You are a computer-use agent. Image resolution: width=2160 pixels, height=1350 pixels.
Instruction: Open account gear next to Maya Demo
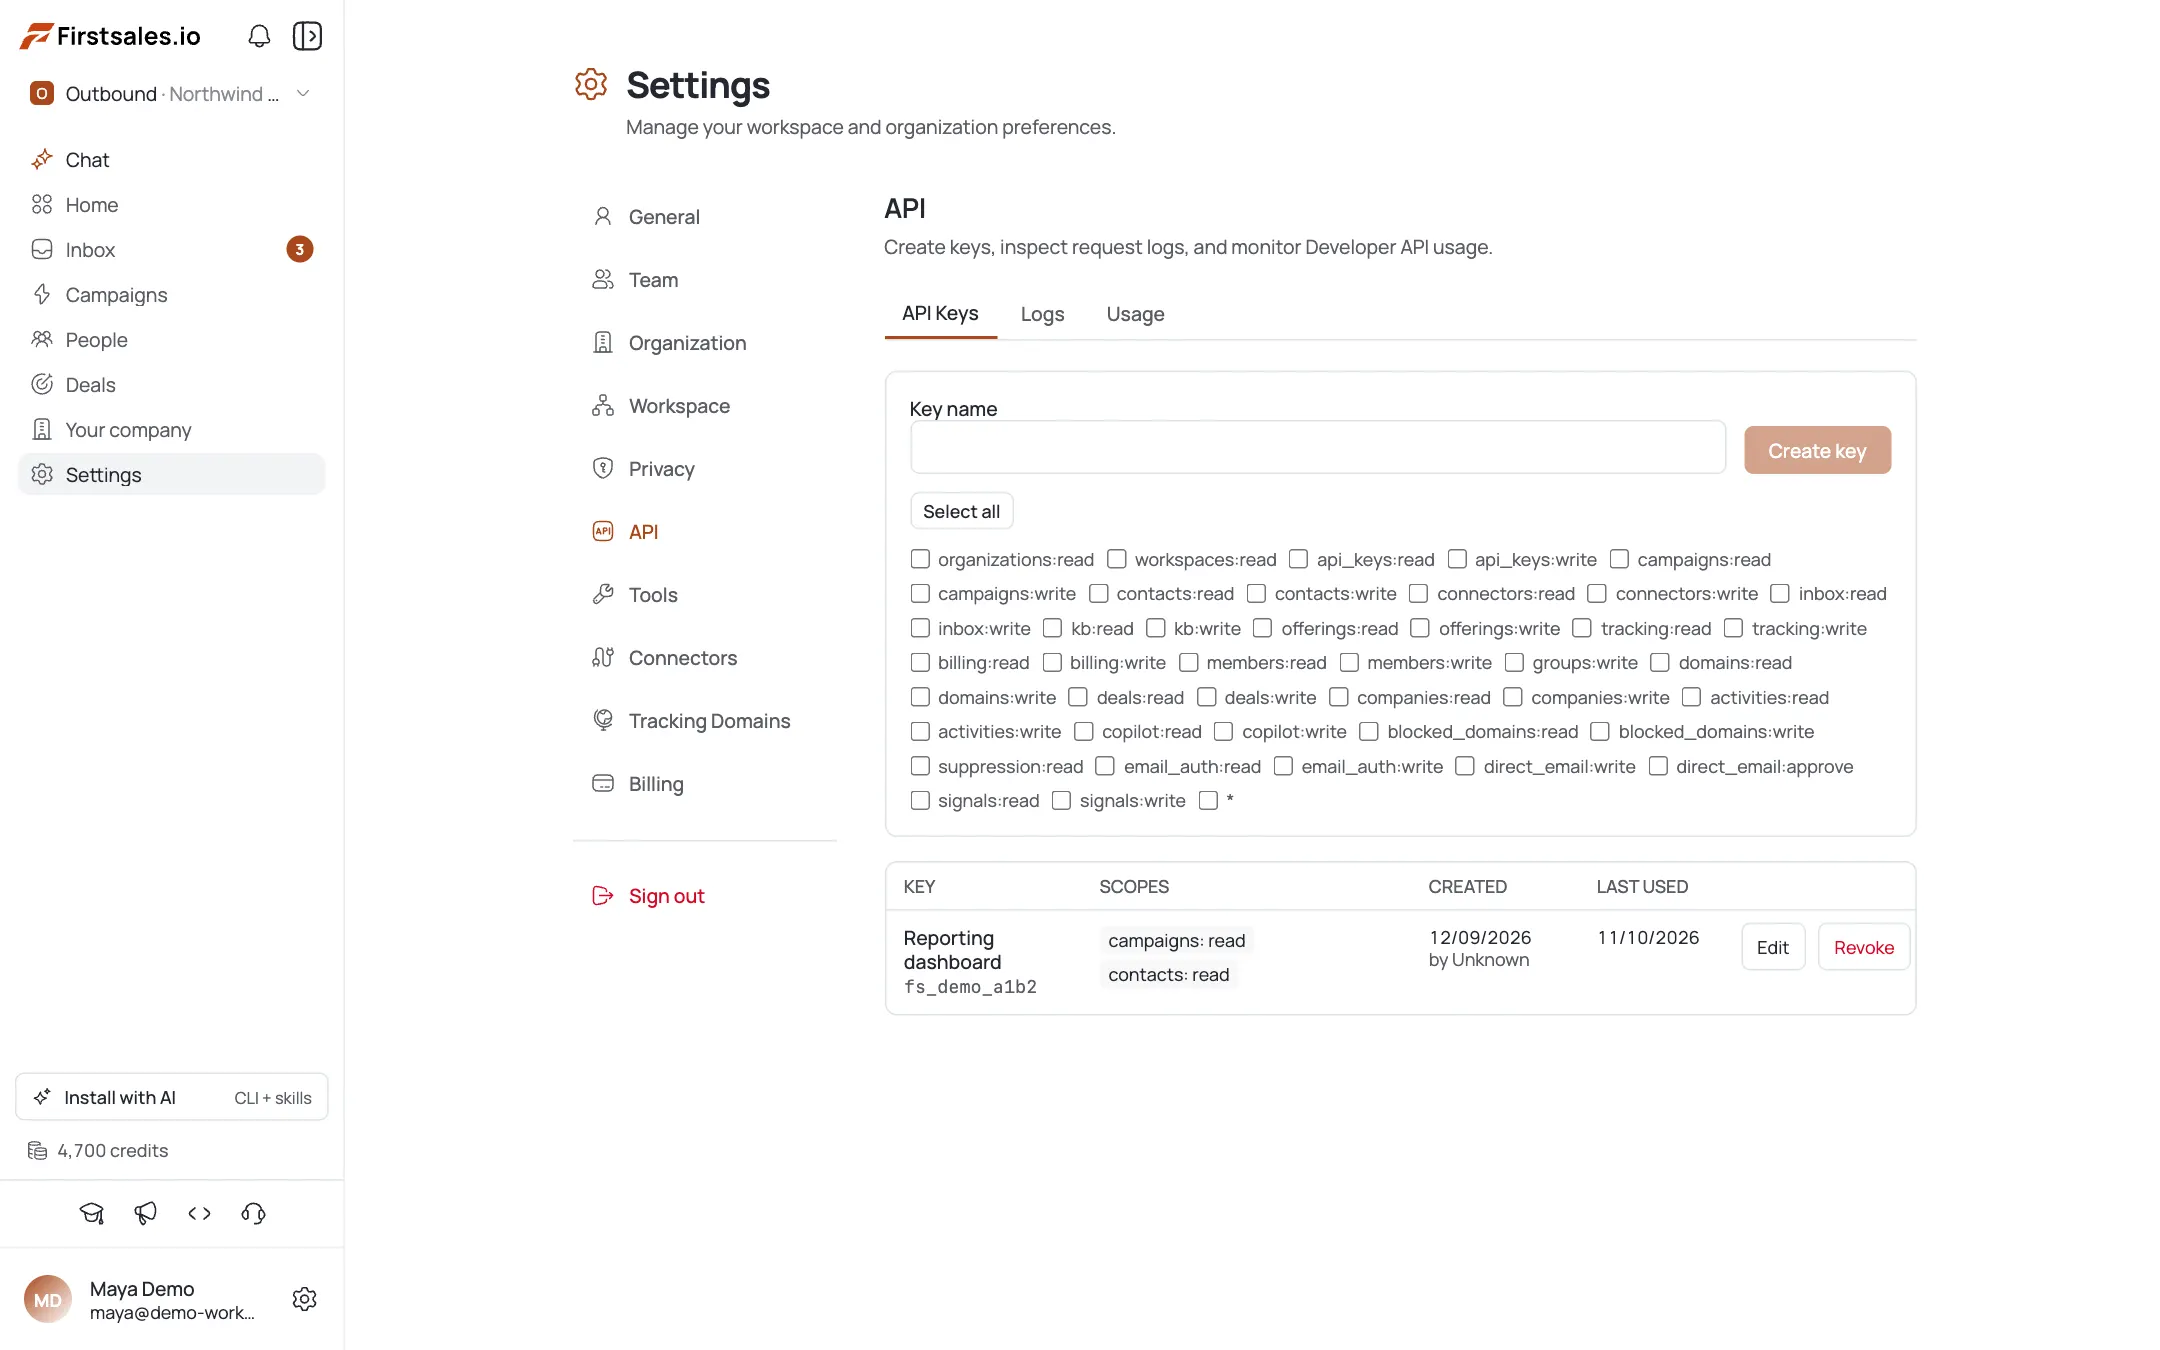tap(305, 1299)
